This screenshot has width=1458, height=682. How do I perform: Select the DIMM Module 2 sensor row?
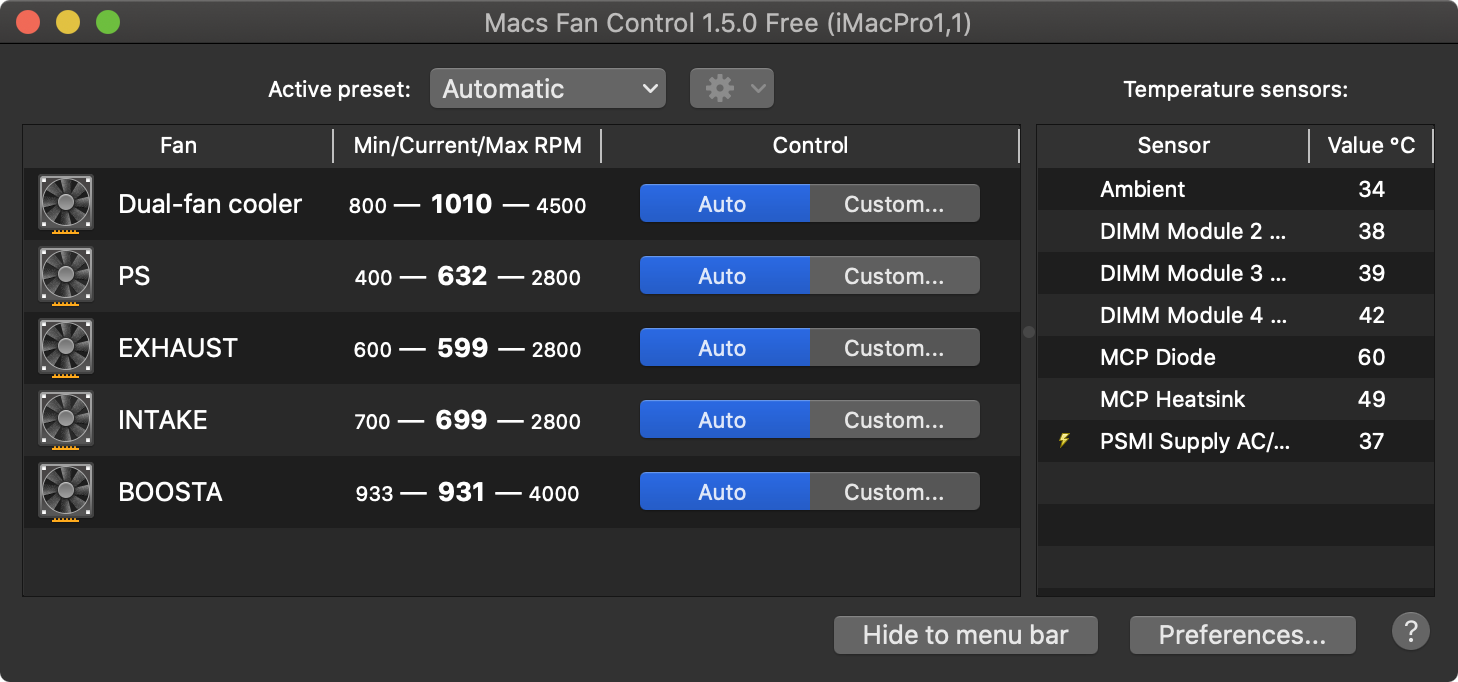(x=1235, y=231)
